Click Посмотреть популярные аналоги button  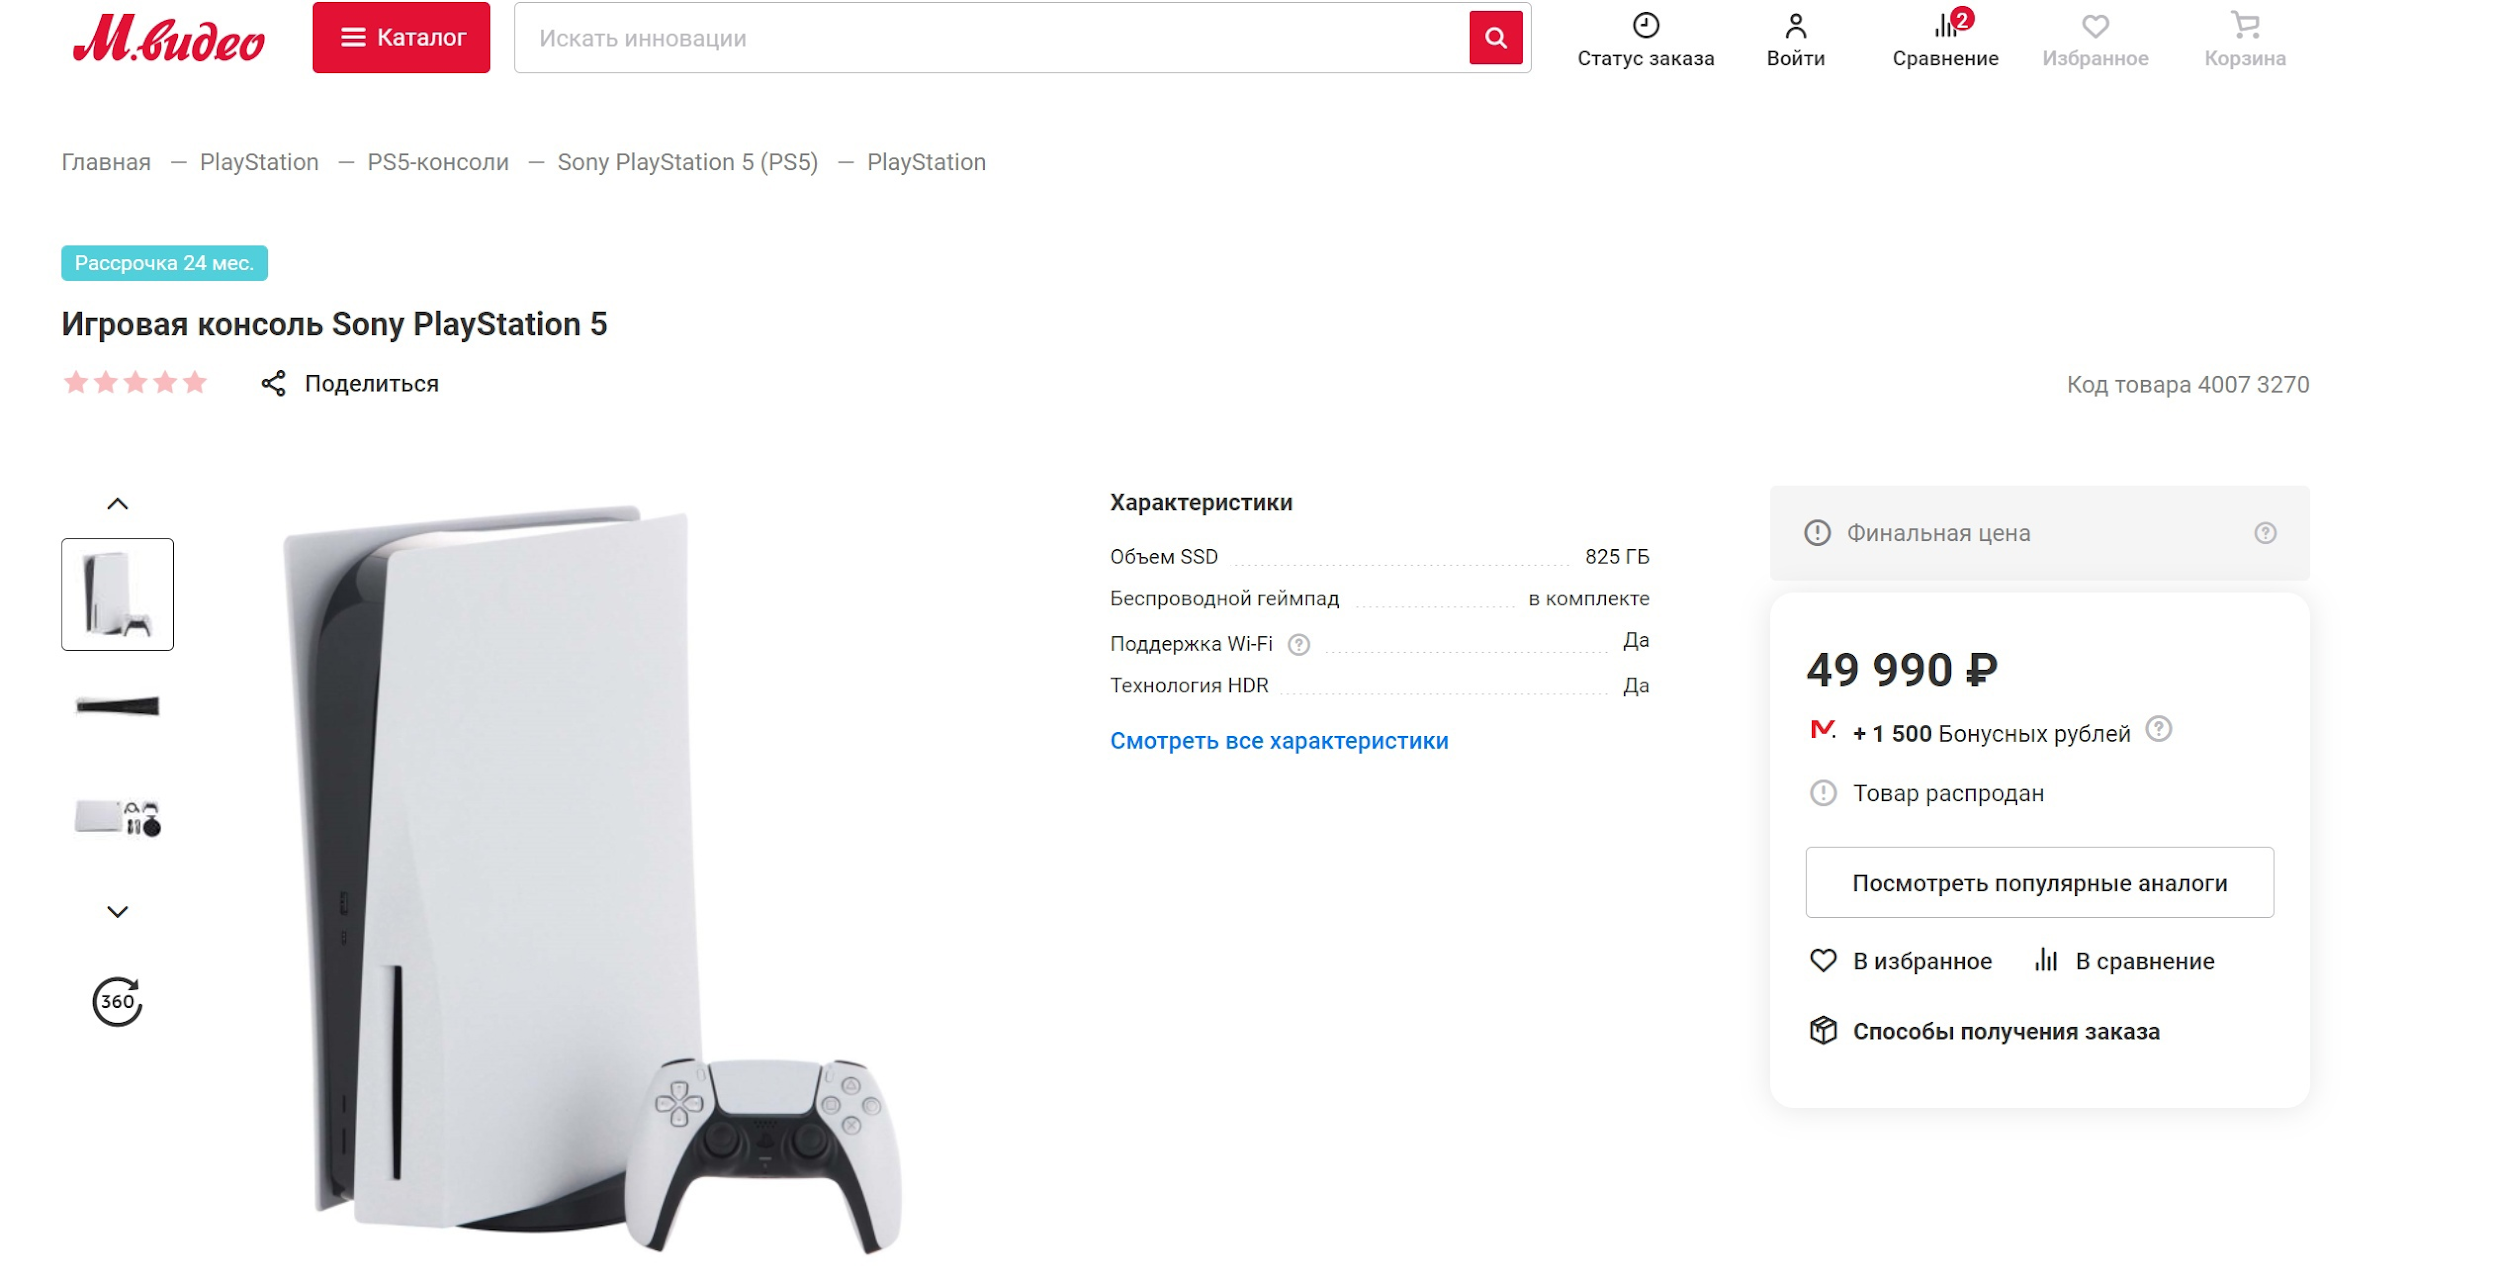click(2039, 883)
